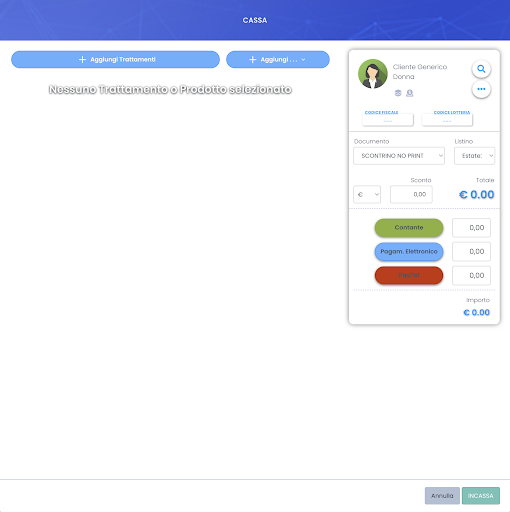Click the Codice Fiscale field
Screen dimensions: 510x512
pyautogui.click(x=388, y=120)
